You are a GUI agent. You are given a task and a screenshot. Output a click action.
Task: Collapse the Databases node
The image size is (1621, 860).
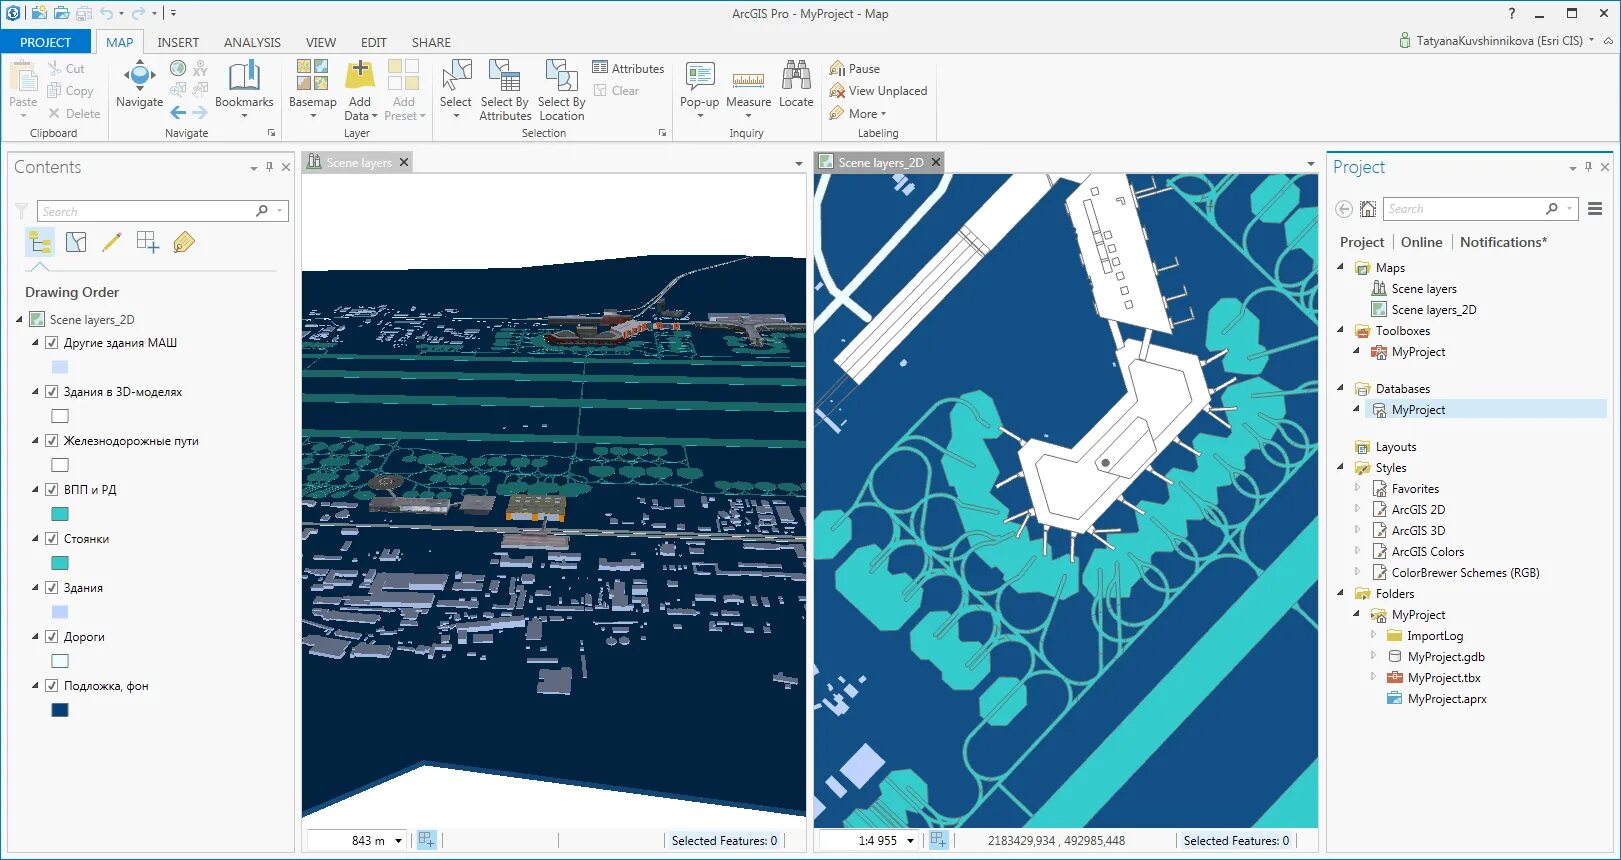[x=1341, y=388]
